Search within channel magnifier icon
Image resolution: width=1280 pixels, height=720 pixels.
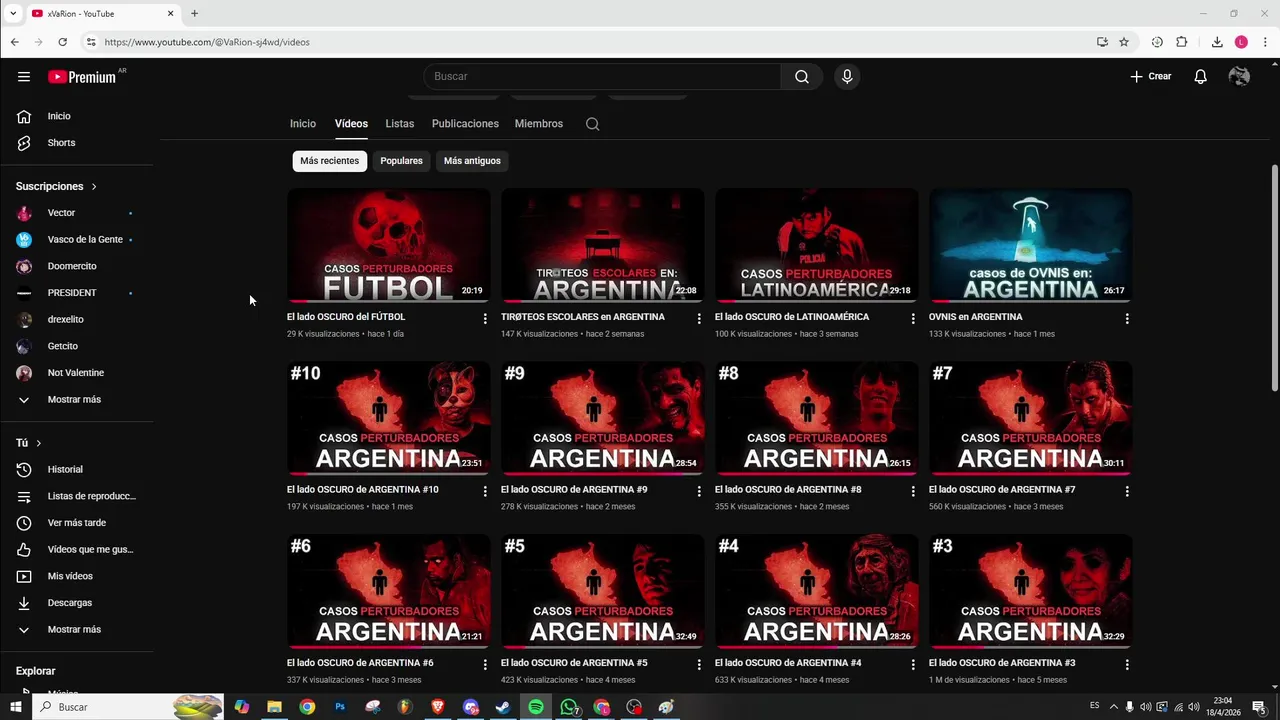click(x=592, y=124)
